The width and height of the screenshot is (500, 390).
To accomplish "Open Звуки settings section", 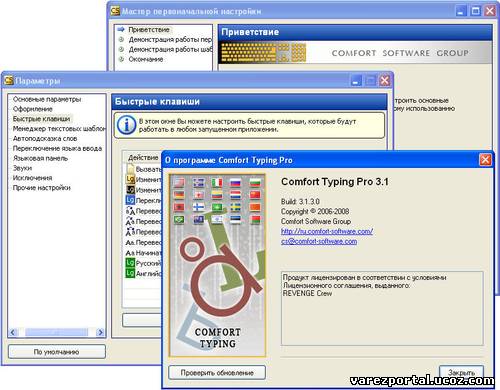I will point(22,168).
